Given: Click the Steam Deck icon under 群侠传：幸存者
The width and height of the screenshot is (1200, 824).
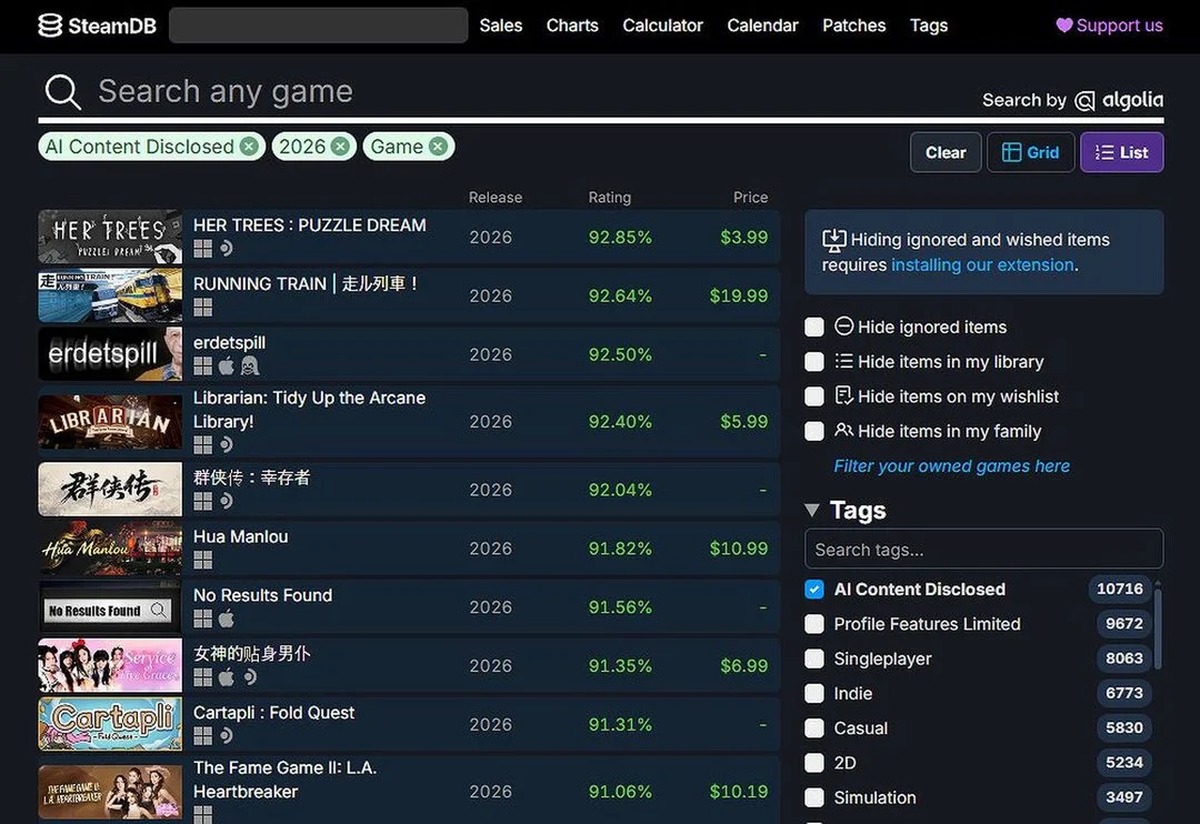Looking at the screenshot, I should [226, 501].
